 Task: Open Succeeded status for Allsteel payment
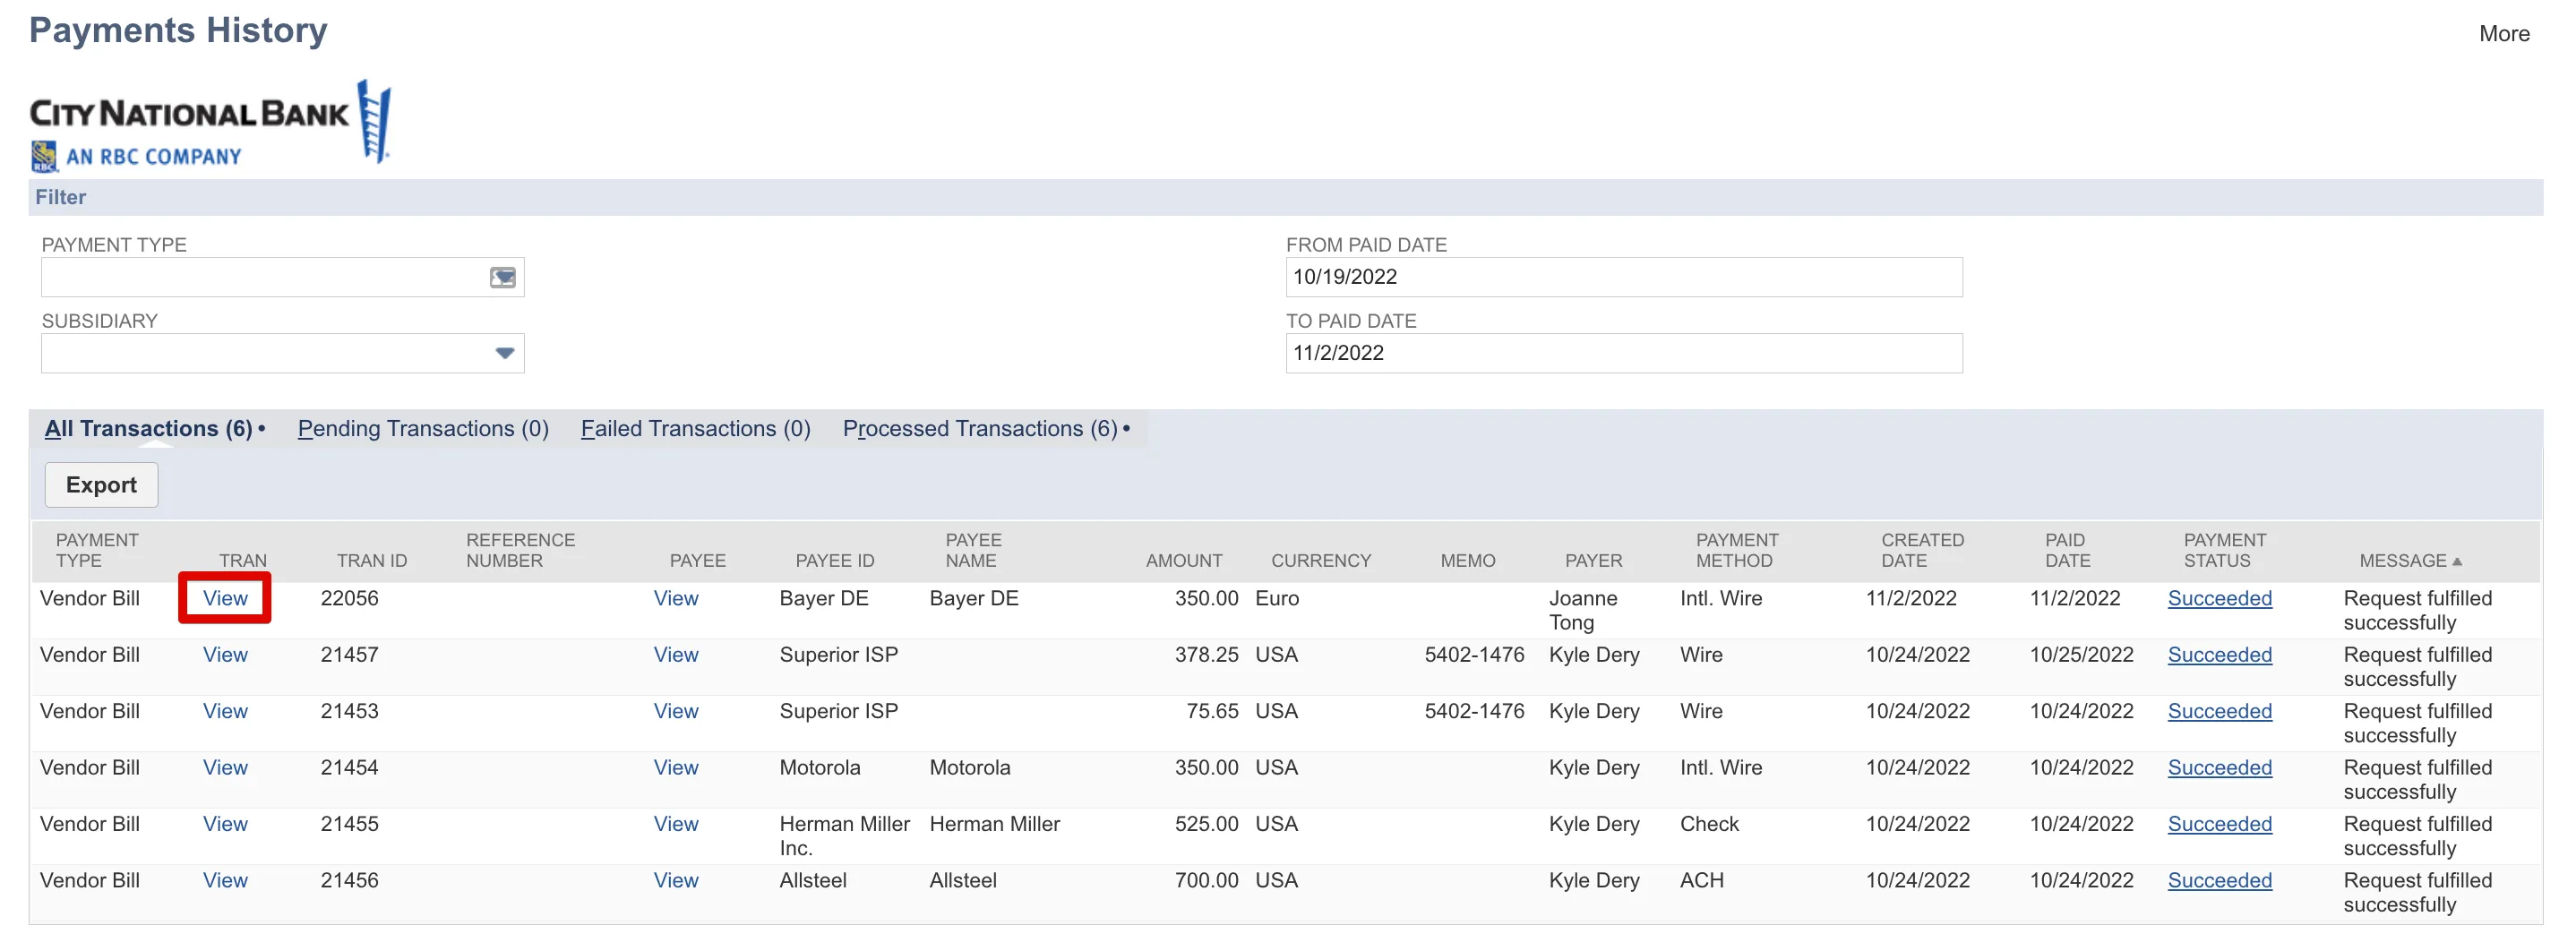2219,880
